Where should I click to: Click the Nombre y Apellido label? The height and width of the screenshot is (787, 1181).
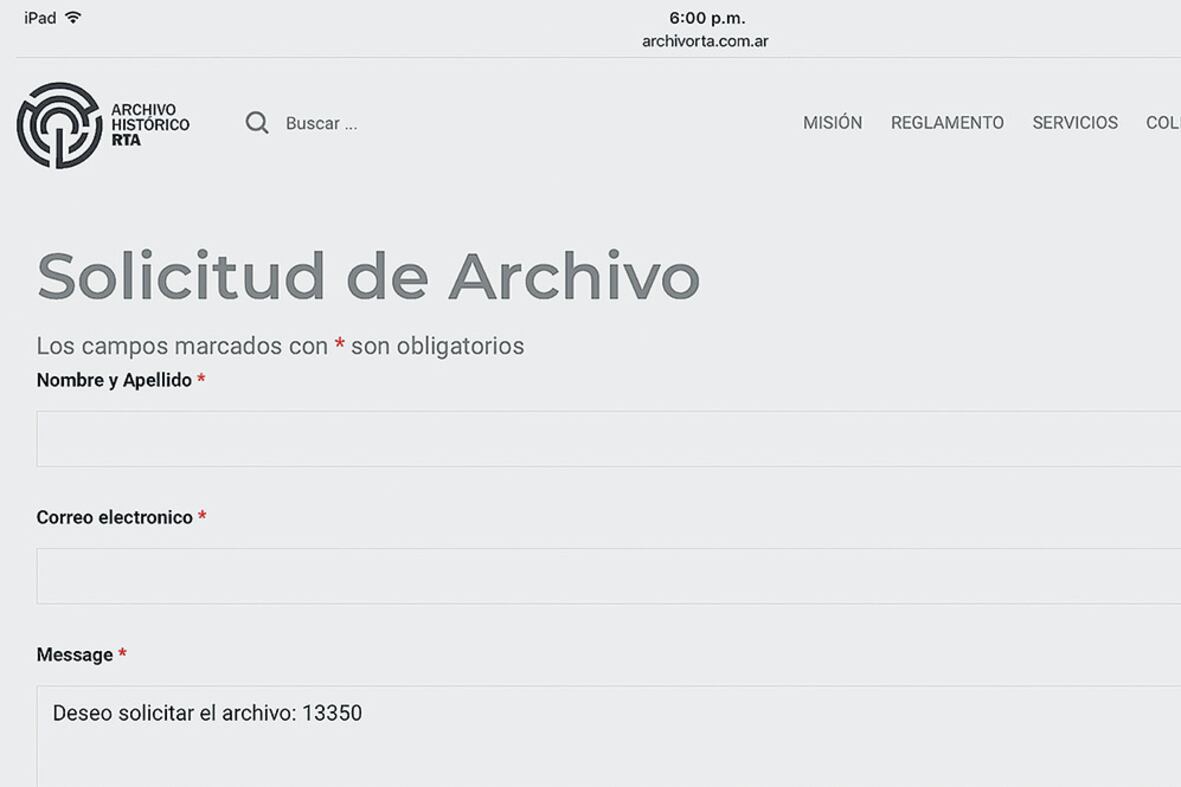(114, 380)
